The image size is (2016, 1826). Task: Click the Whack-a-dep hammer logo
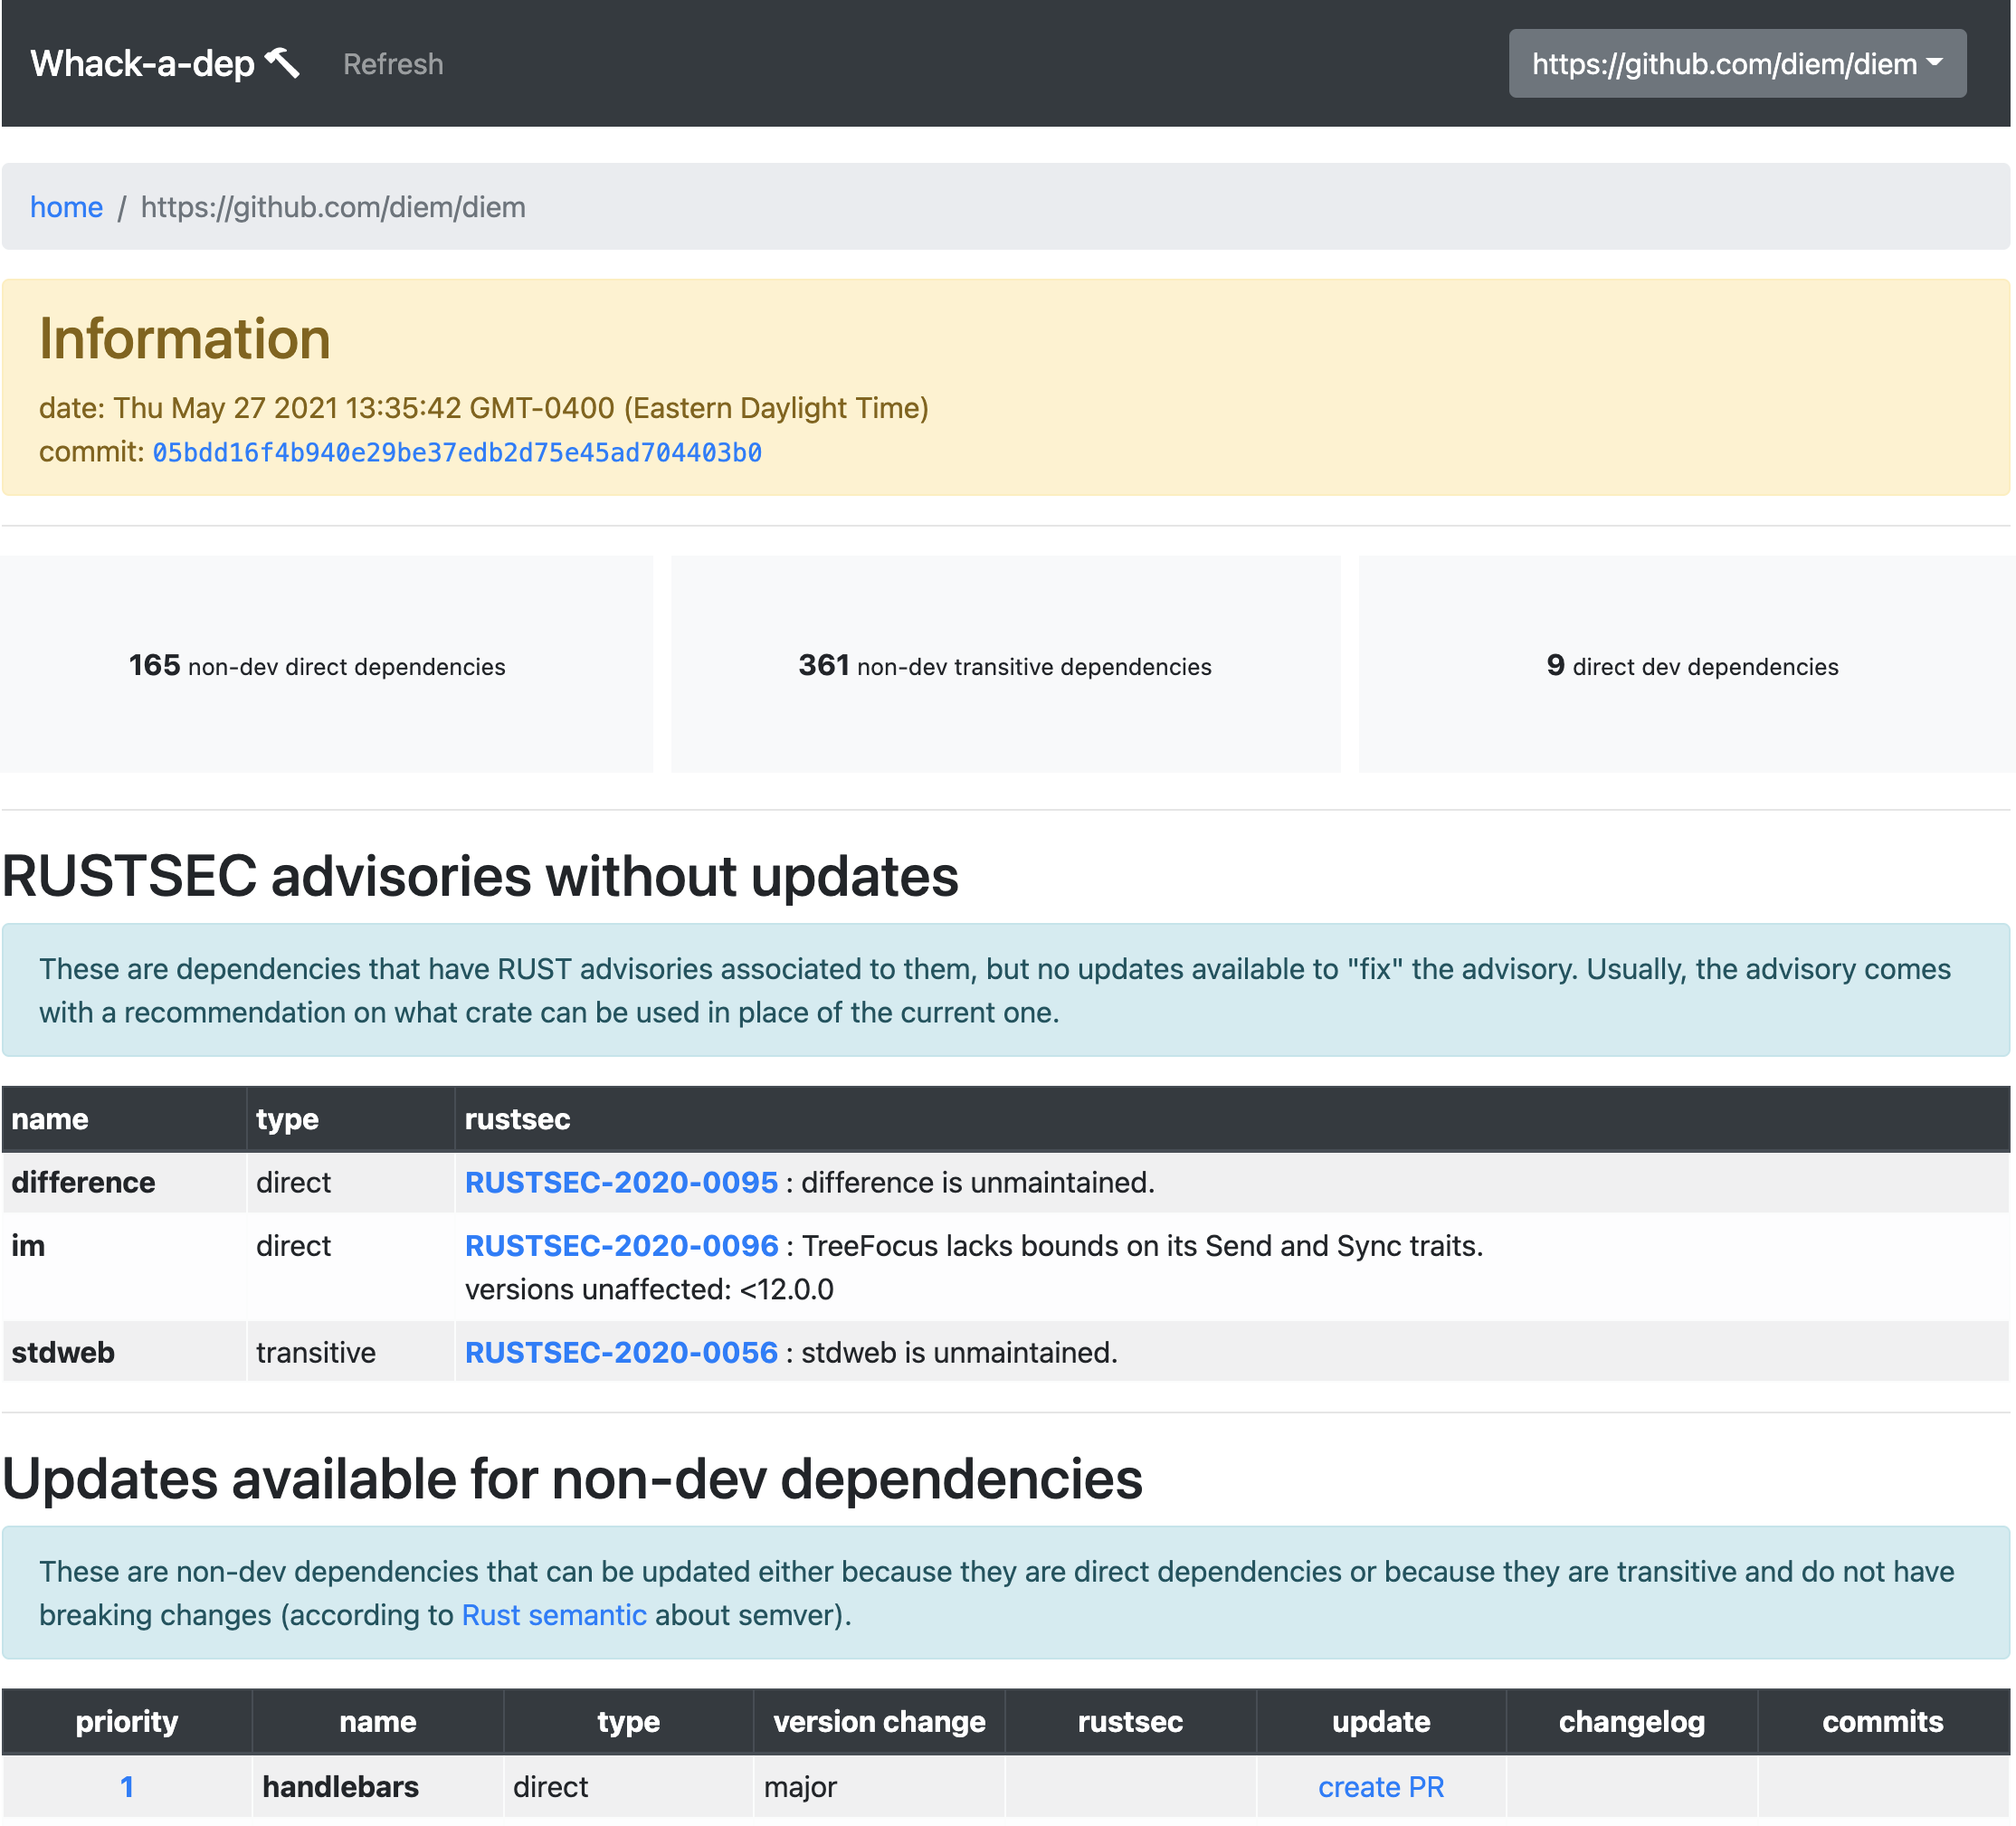[x=165, y=64]
